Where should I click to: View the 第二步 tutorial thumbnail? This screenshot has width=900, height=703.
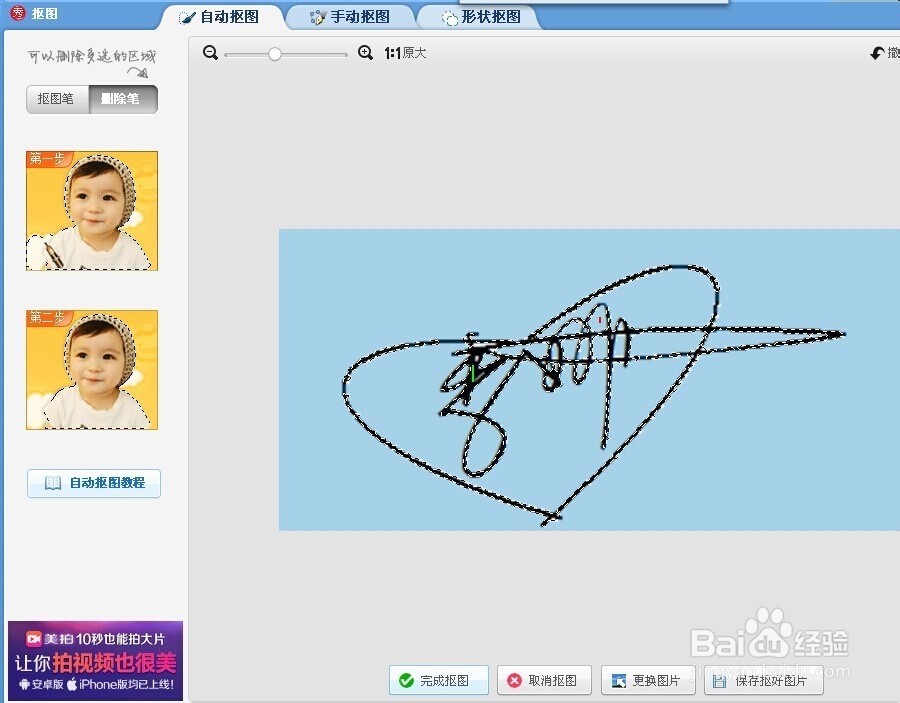point(92,370)
